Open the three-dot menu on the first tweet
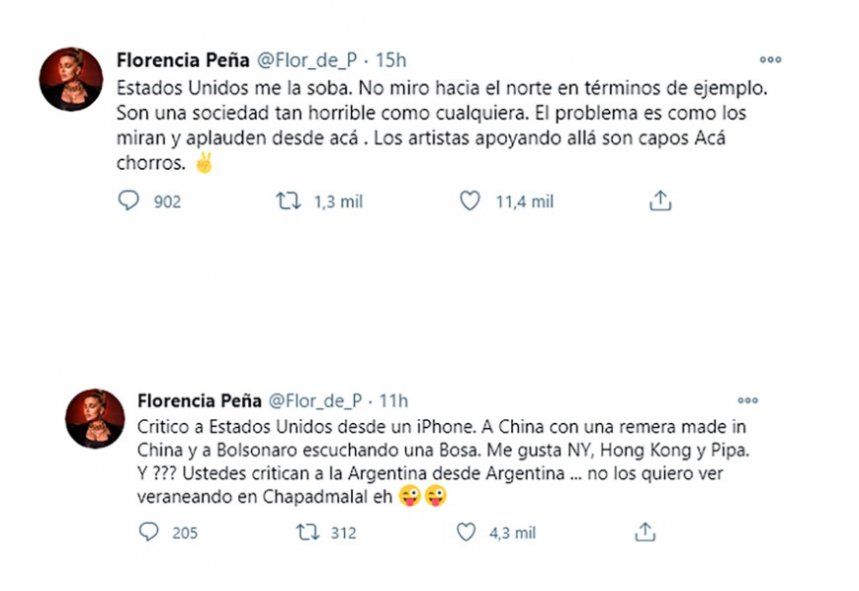This screenshot has width=859, height=591. tap(770, 60)
